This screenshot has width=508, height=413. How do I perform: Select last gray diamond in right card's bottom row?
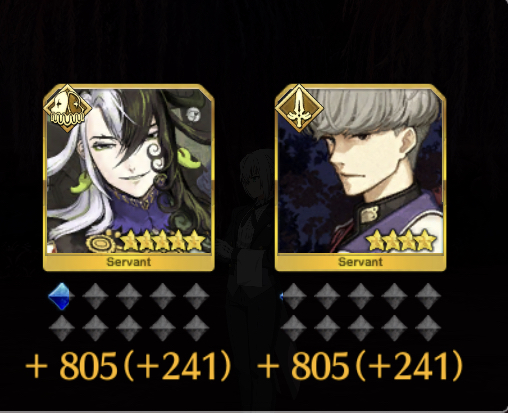(428, 328)
